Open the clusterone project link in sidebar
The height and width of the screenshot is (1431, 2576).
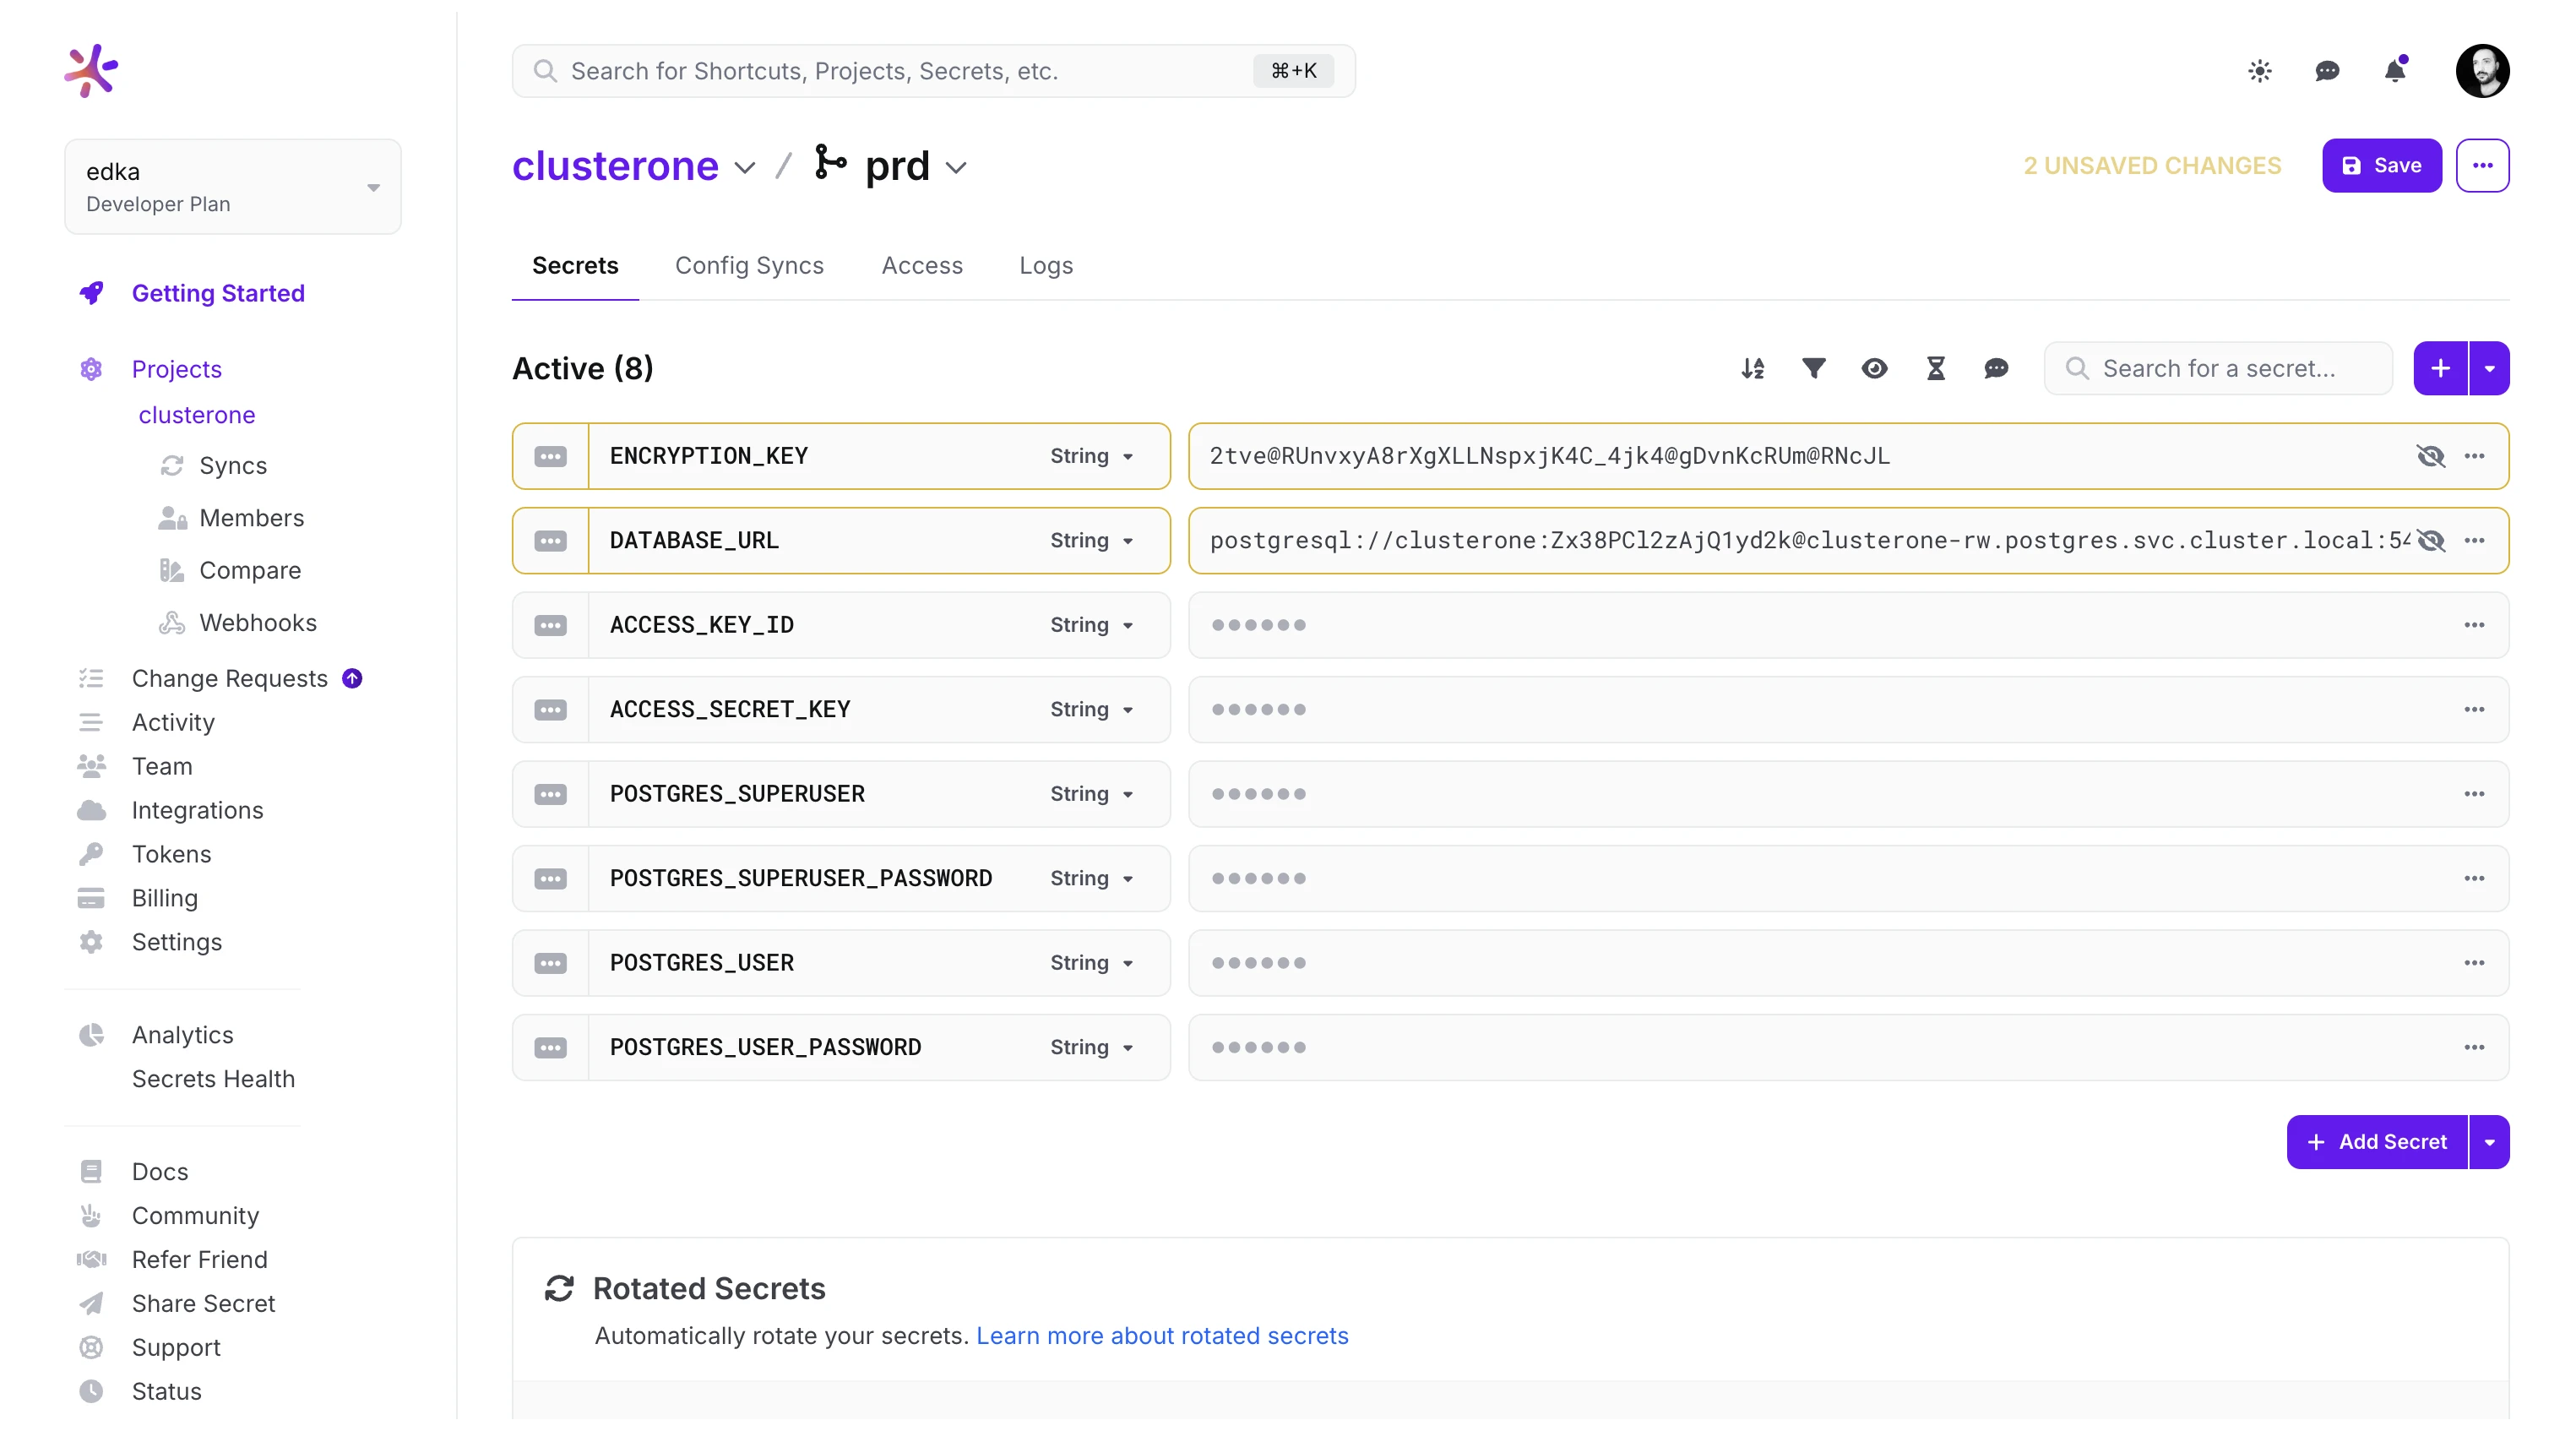point(197,415)
